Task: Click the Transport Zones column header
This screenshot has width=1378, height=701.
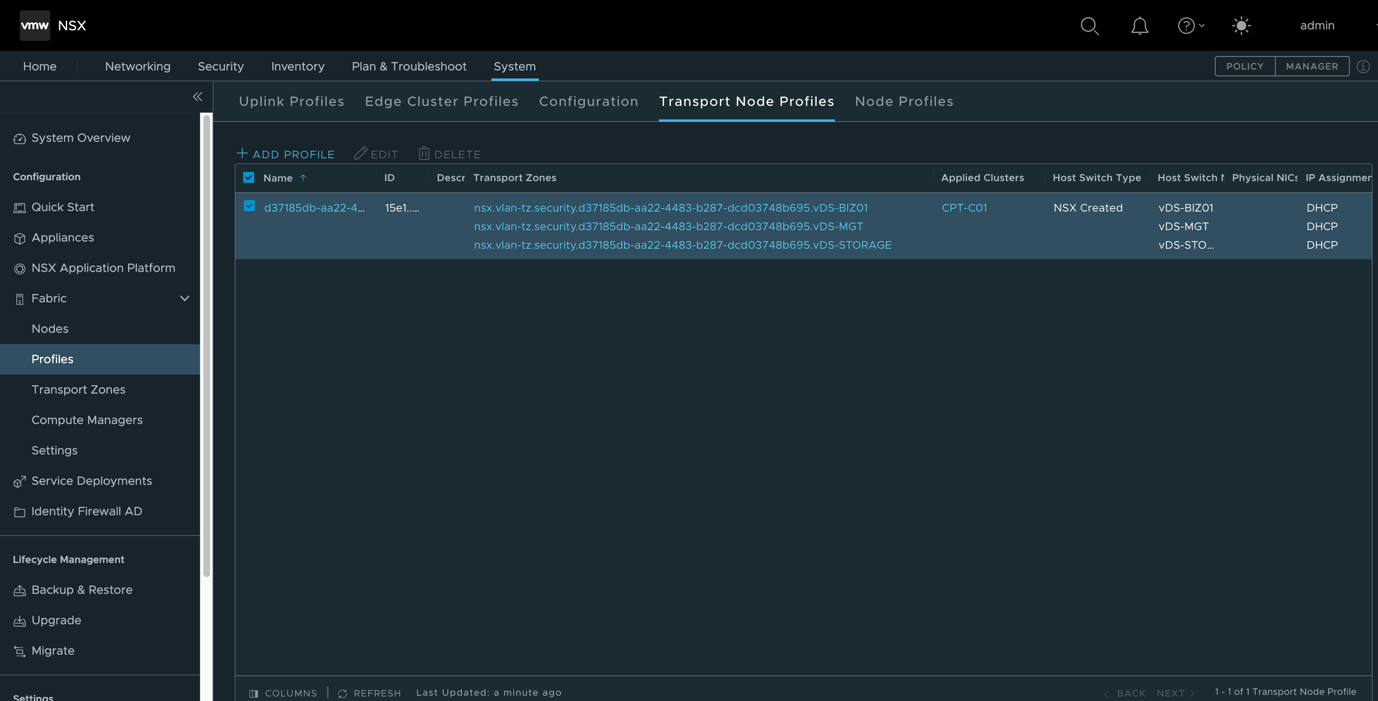Action: [515, 178]
